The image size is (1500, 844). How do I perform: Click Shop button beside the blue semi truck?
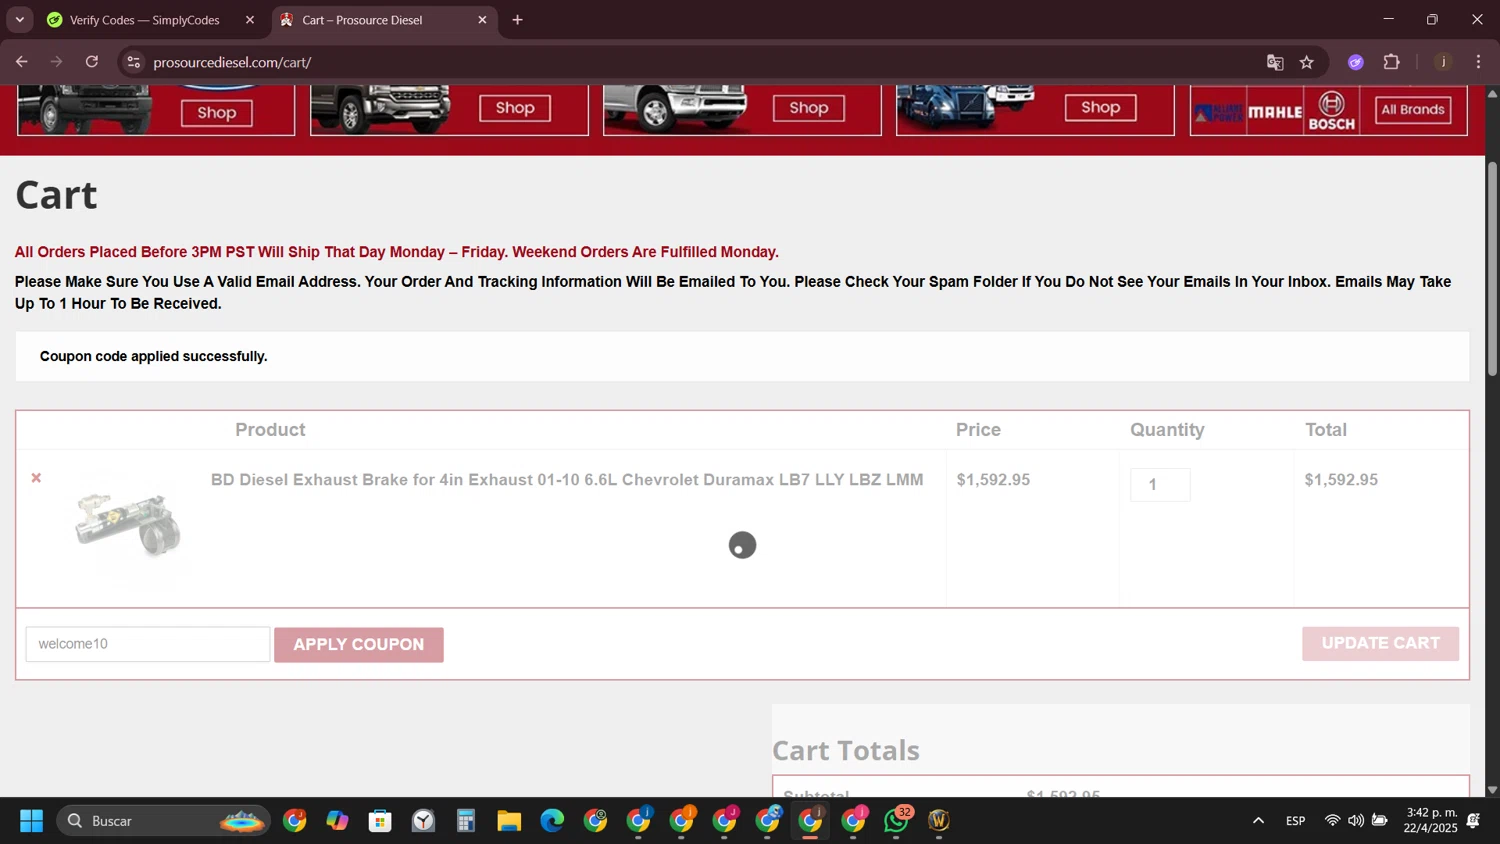[x=1100, y=107]
